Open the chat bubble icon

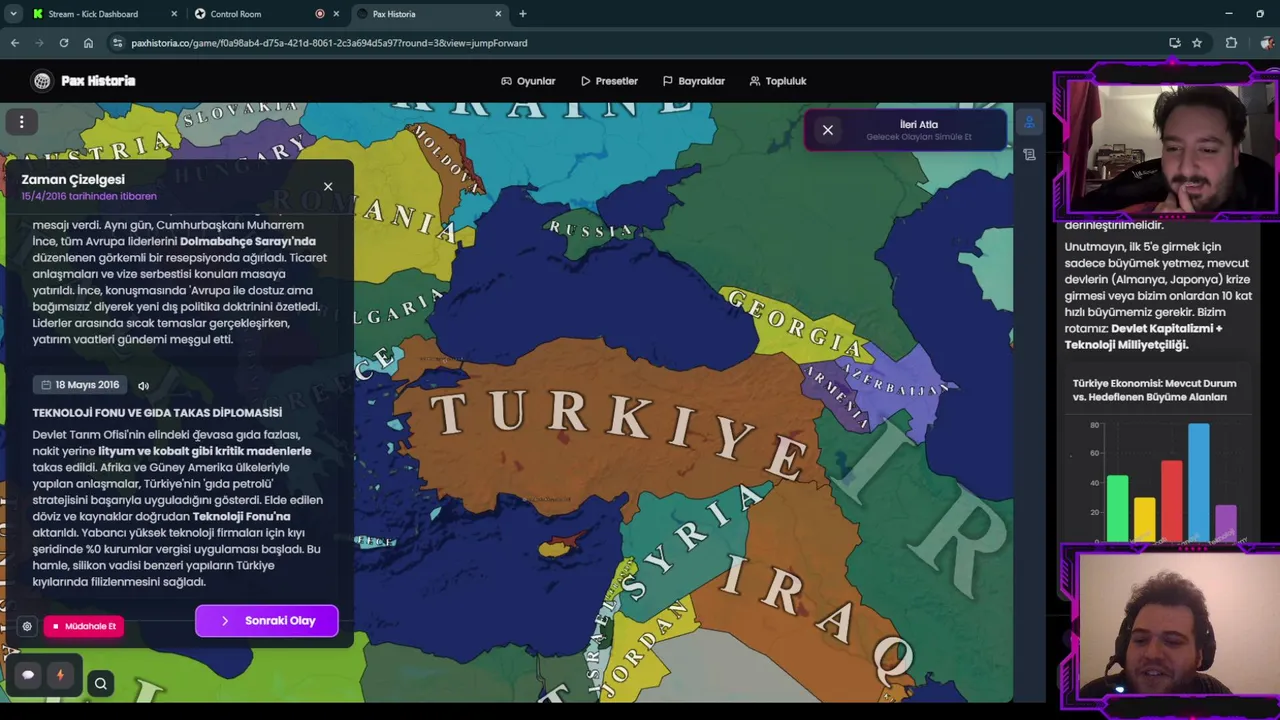tap(28, 675)
